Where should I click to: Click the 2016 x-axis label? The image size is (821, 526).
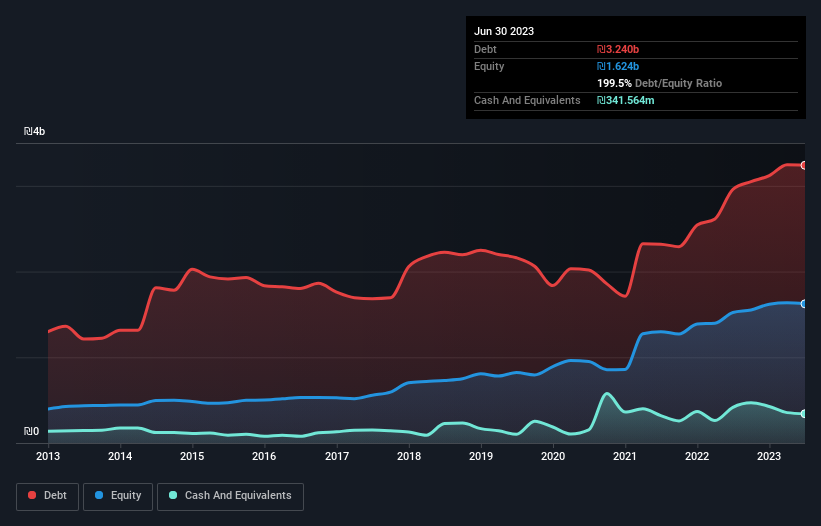pyautogui.click(x=264, y=456)
